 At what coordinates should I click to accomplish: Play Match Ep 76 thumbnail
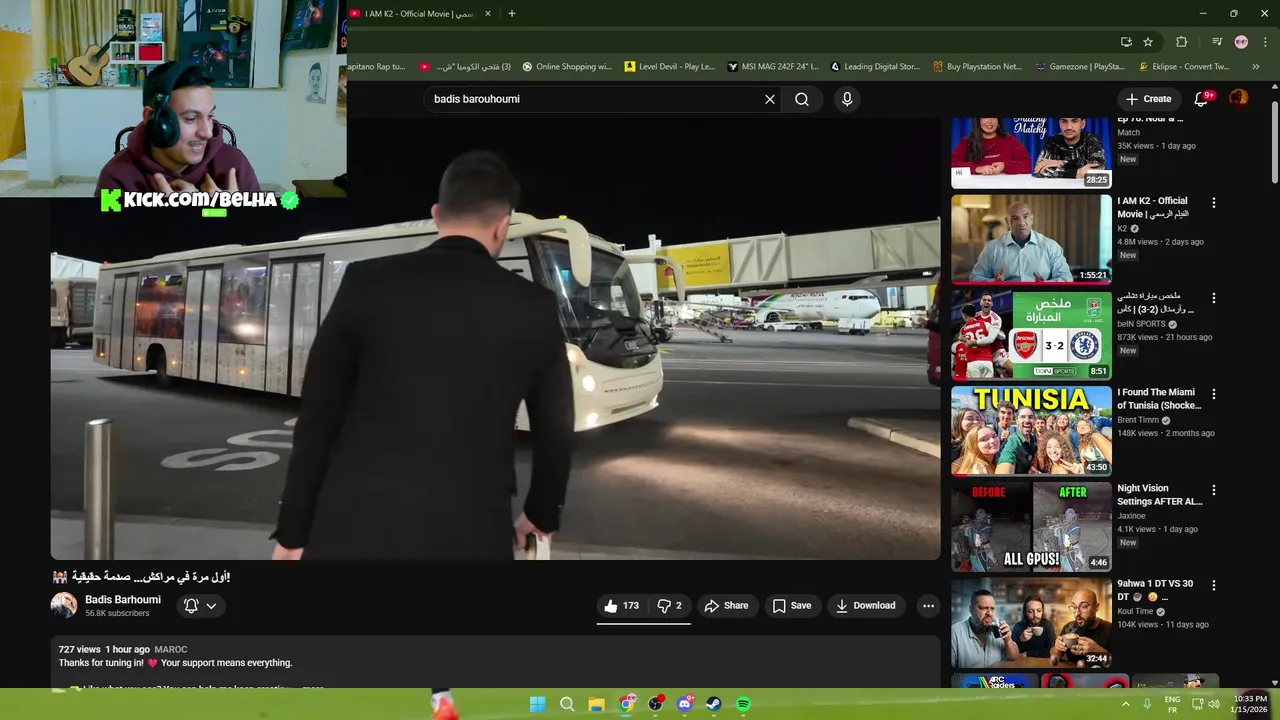tap(1031, 152)
